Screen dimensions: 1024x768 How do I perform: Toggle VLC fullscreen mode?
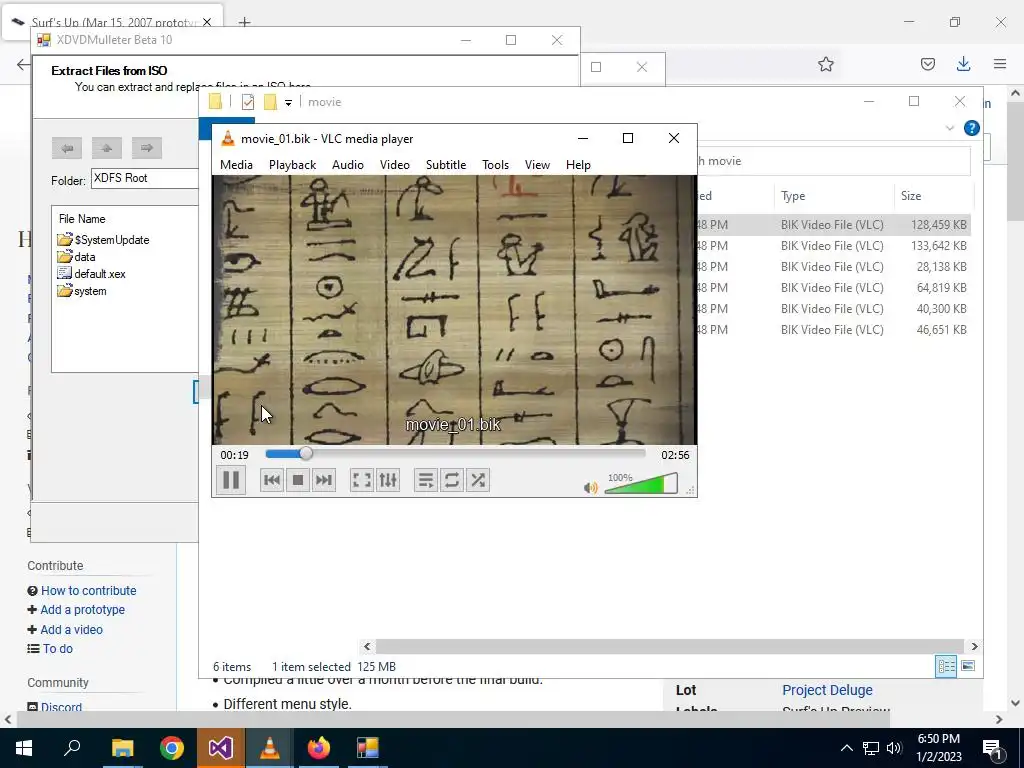tap(361, 480)
